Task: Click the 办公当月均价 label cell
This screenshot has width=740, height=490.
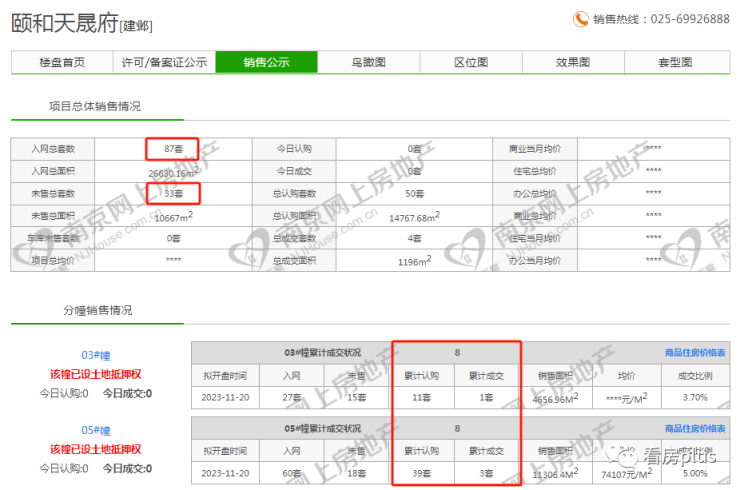Action: click(x=535, y=260)
